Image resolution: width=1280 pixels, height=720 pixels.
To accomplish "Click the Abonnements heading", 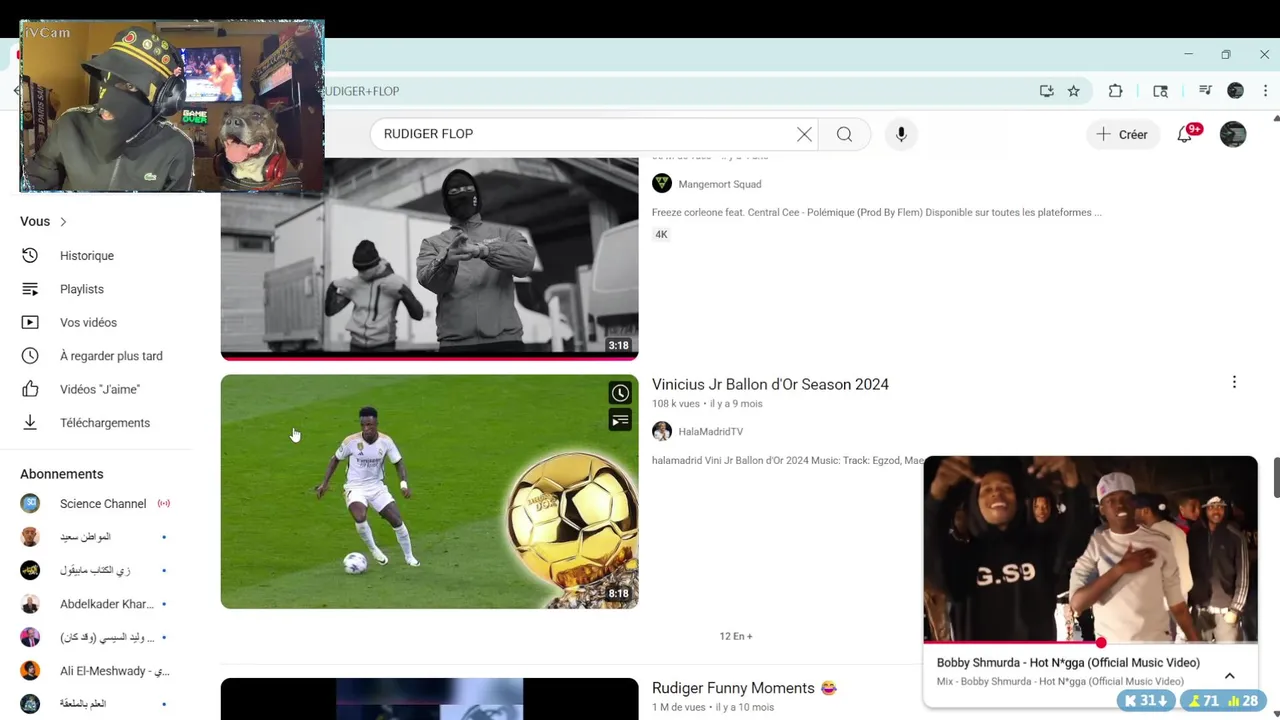I will point(62,474).
